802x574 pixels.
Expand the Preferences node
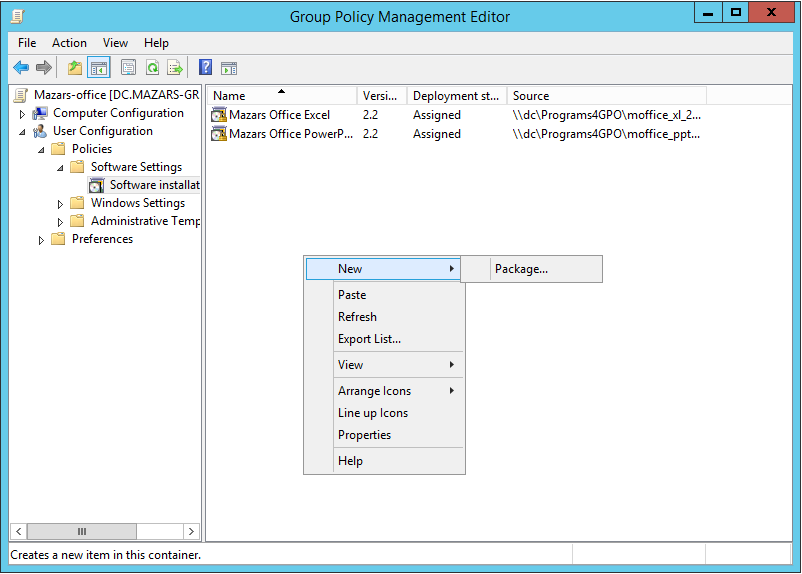pyautogui.click(x=41, y=240)
